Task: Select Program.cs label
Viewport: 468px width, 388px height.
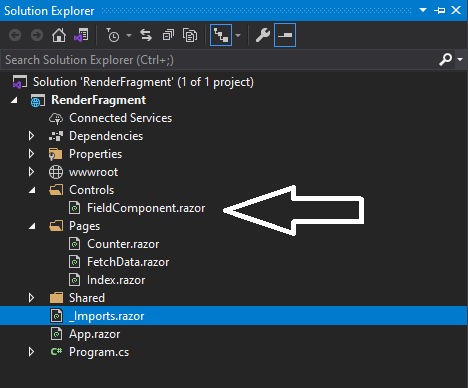Action: coord(99,352)
